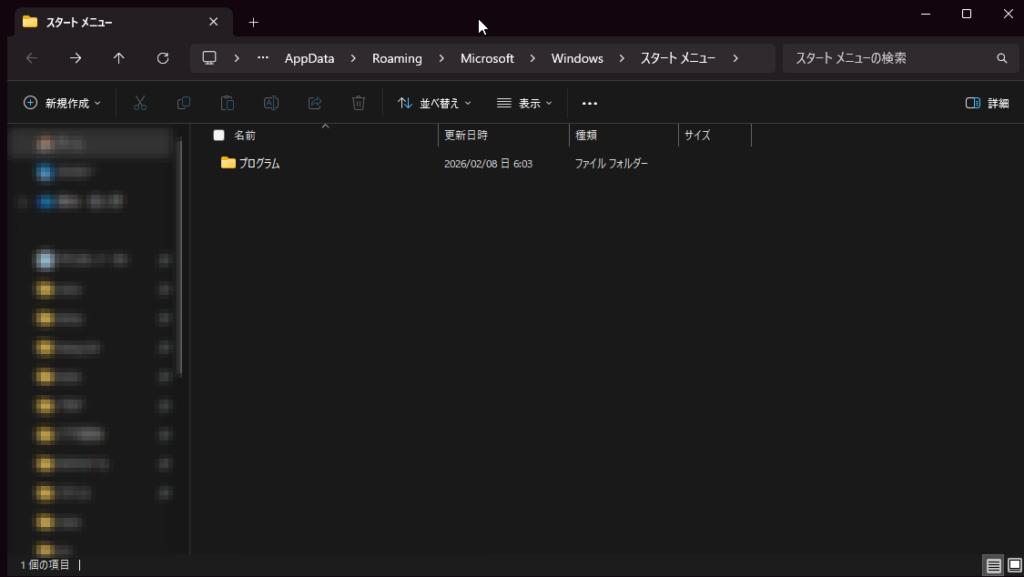Toggle the 詳細 details pane
Image resolution: width=1024 pixels, height=577 pixels.
pyautogui.click(x=986, y=103)
